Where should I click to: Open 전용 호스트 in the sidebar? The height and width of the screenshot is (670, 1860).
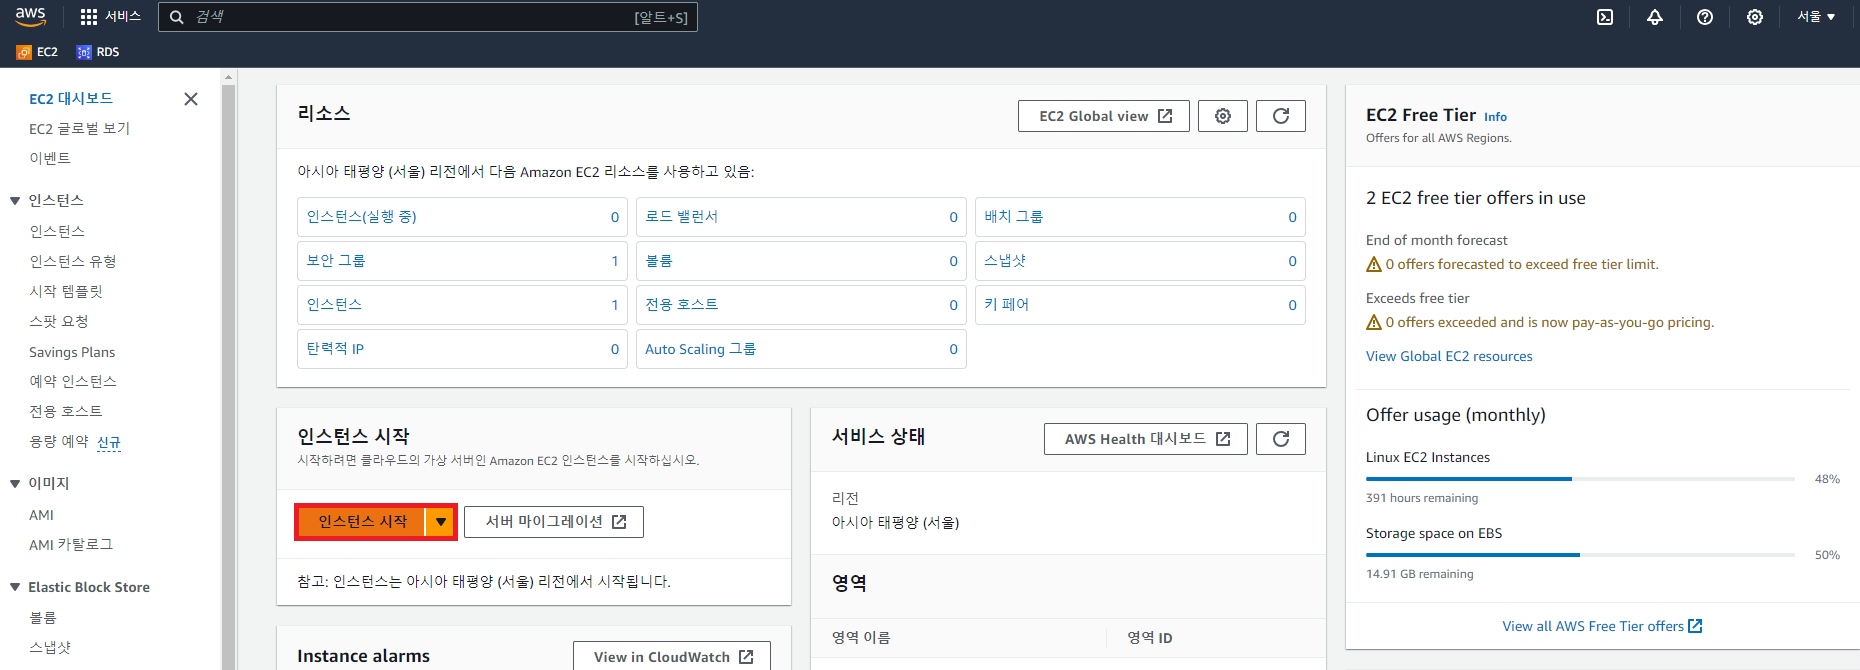click(x=66, y=412)
